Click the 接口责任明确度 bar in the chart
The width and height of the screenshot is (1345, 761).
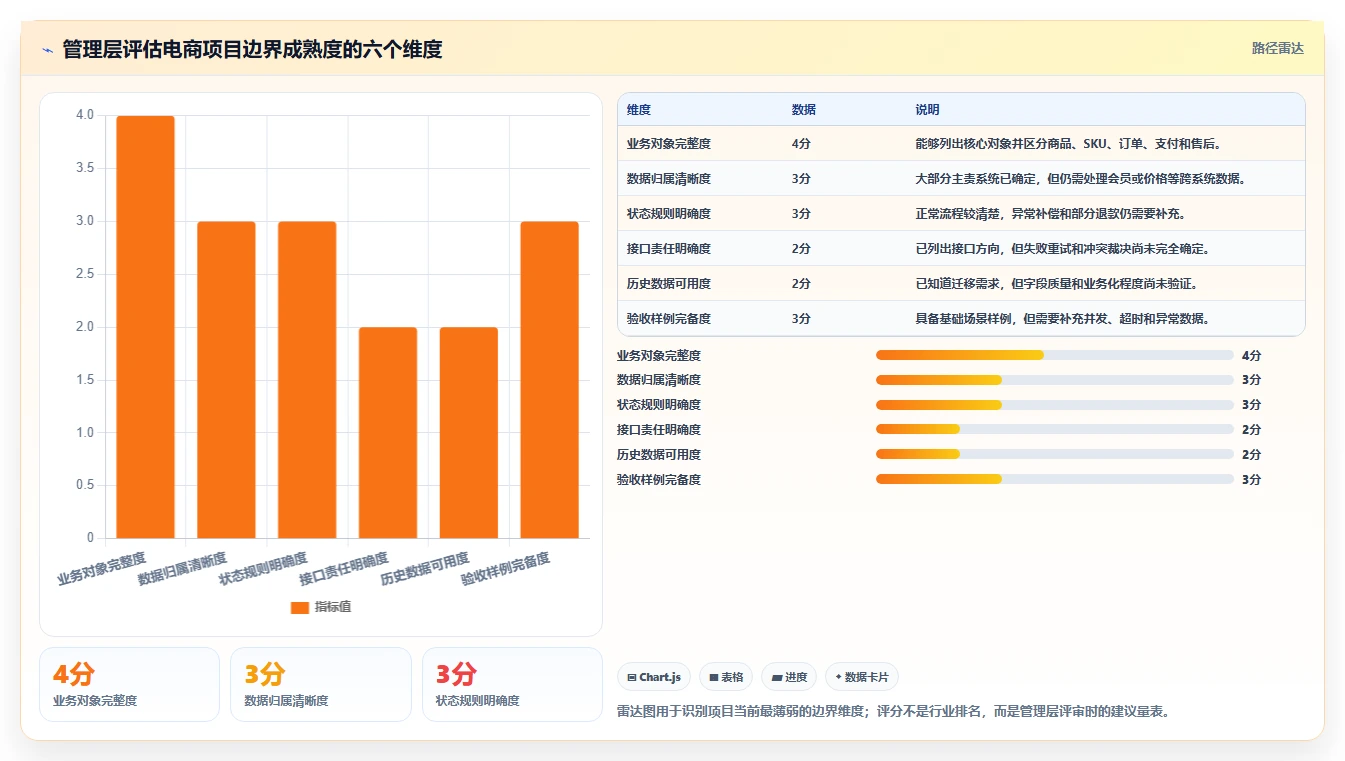tap(388, 433)
